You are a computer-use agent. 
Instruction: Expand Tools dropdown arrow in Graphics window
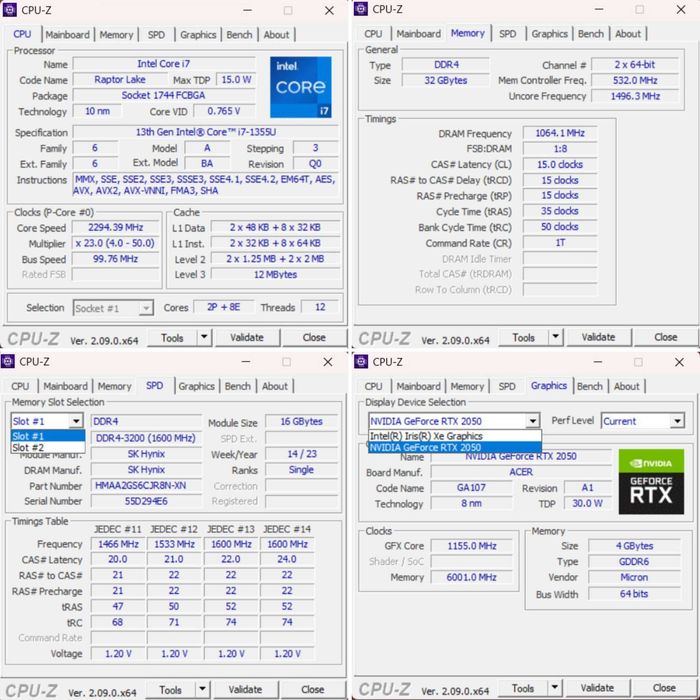tap(554, 688)
